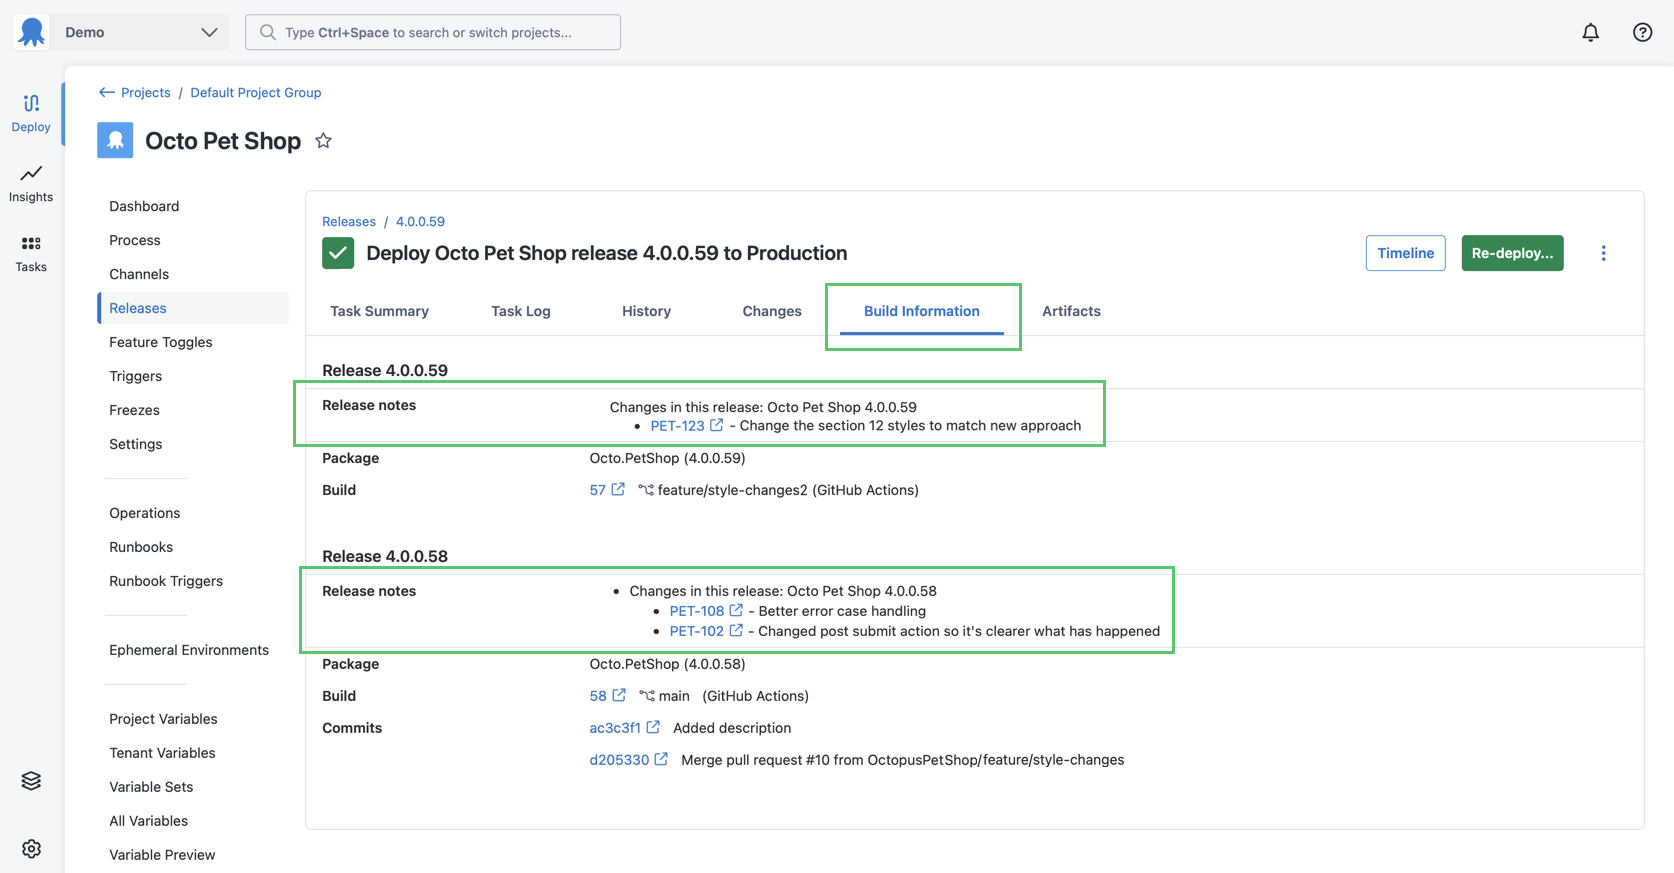Open Dashboard in project menu
This screenshot has width=1674, height=873.
pos(144,206)
